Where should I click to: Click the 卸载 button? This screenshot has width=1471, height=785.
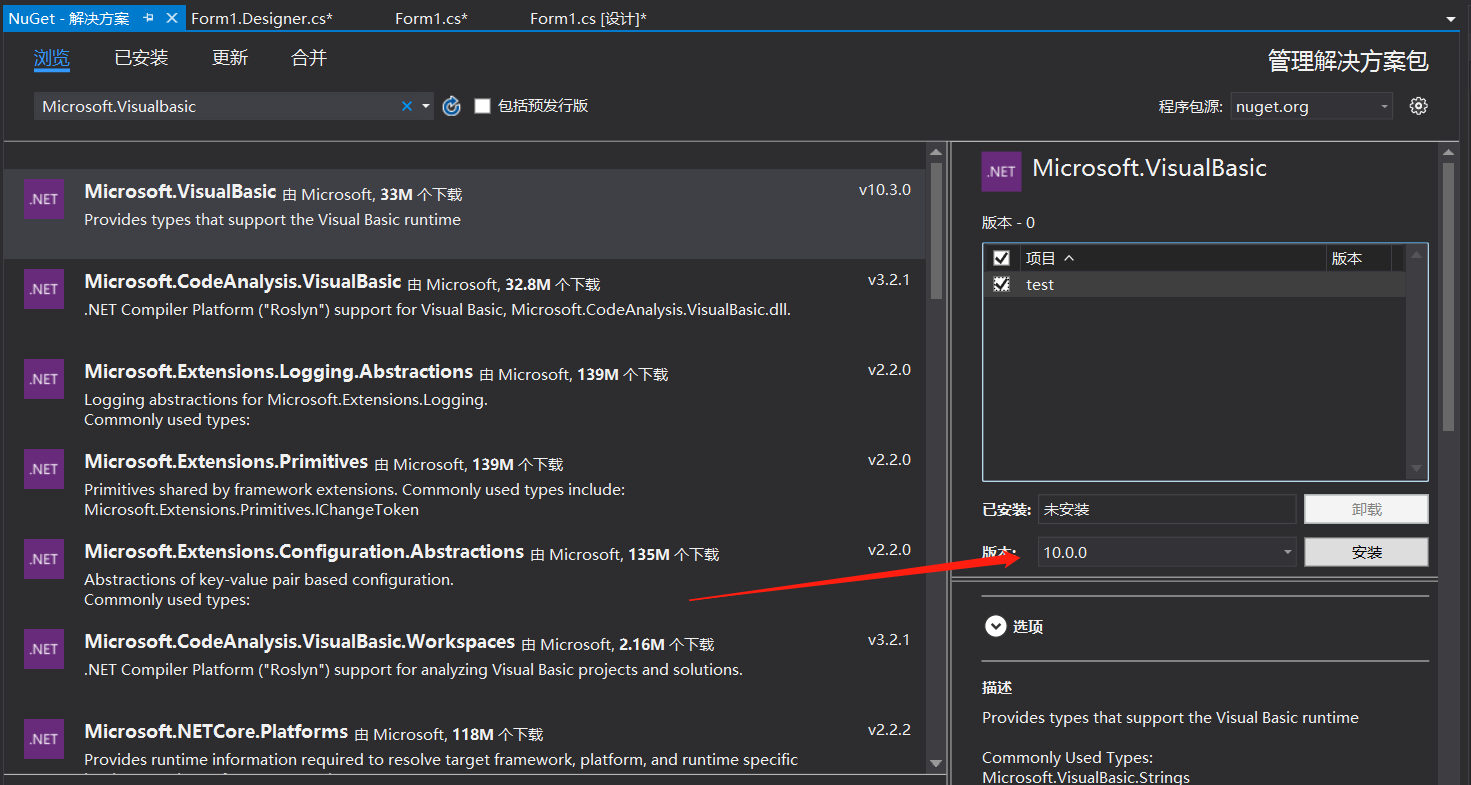click(x=1366, y=509)
